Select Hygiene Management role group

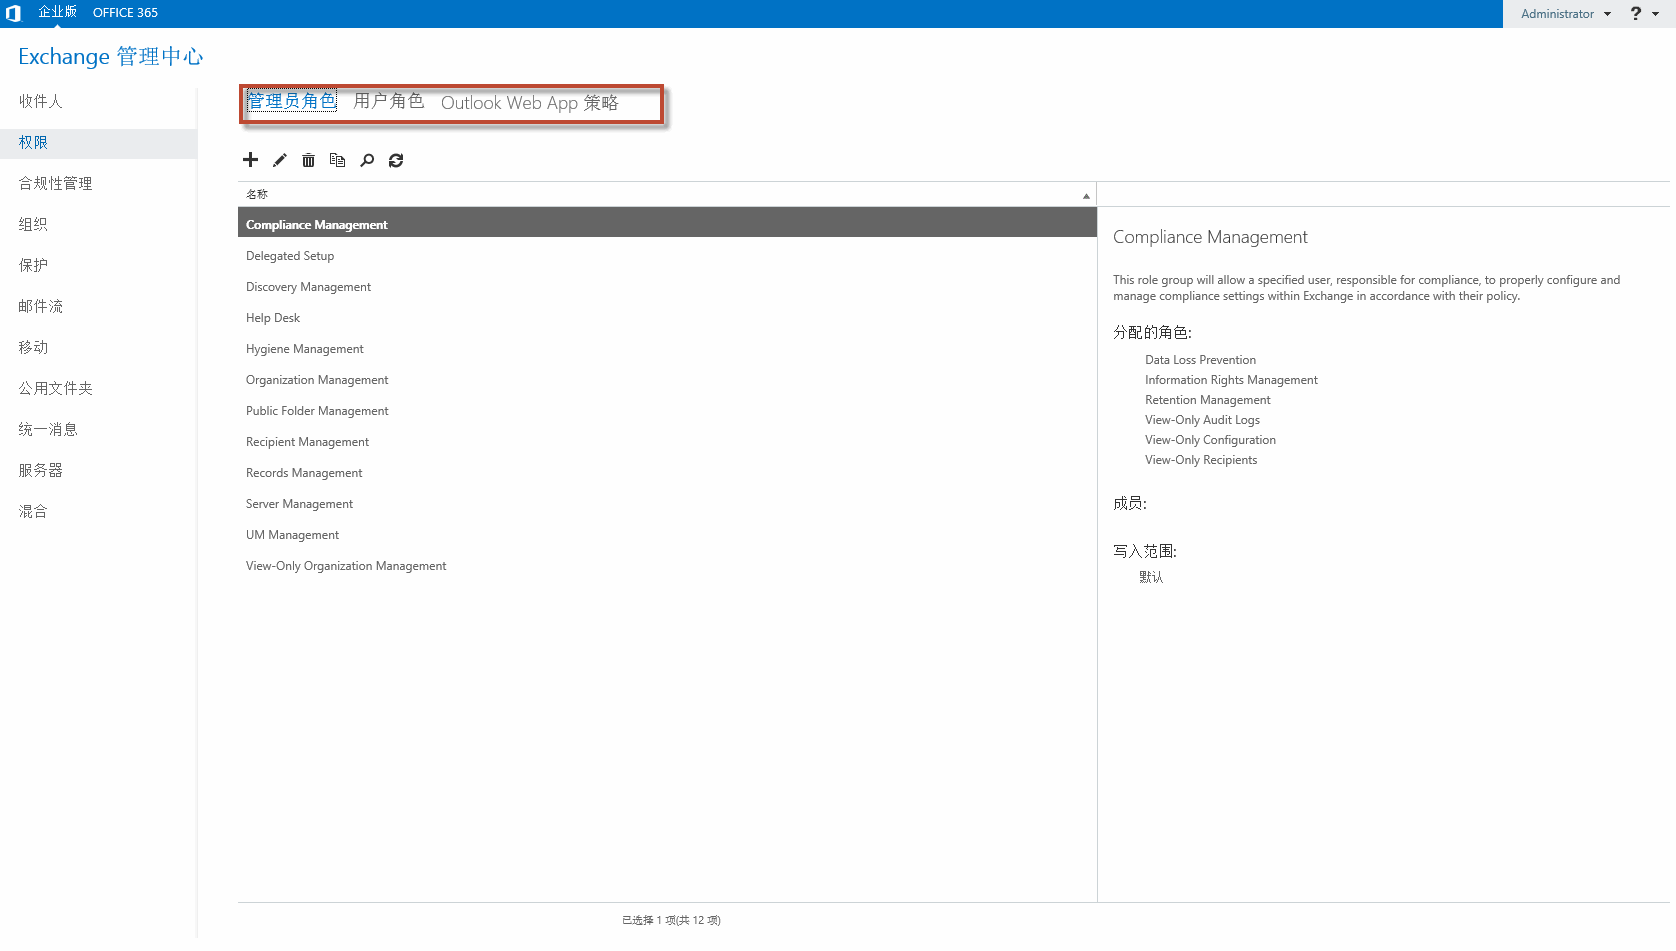point(667,349)
